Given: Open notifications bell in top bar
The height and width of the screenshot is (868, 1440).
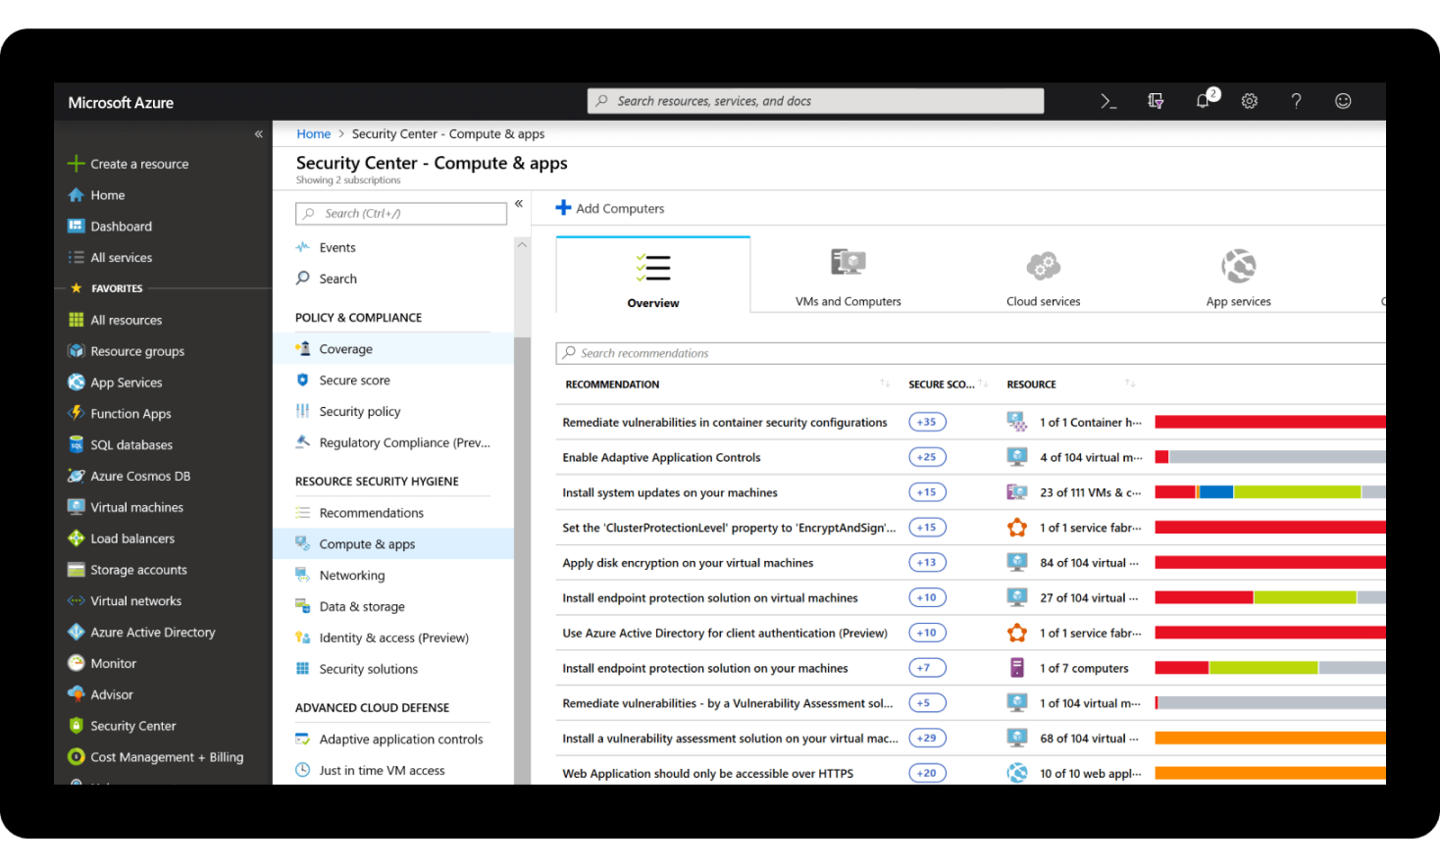Looking at the screenshot, I should 1203,101.
